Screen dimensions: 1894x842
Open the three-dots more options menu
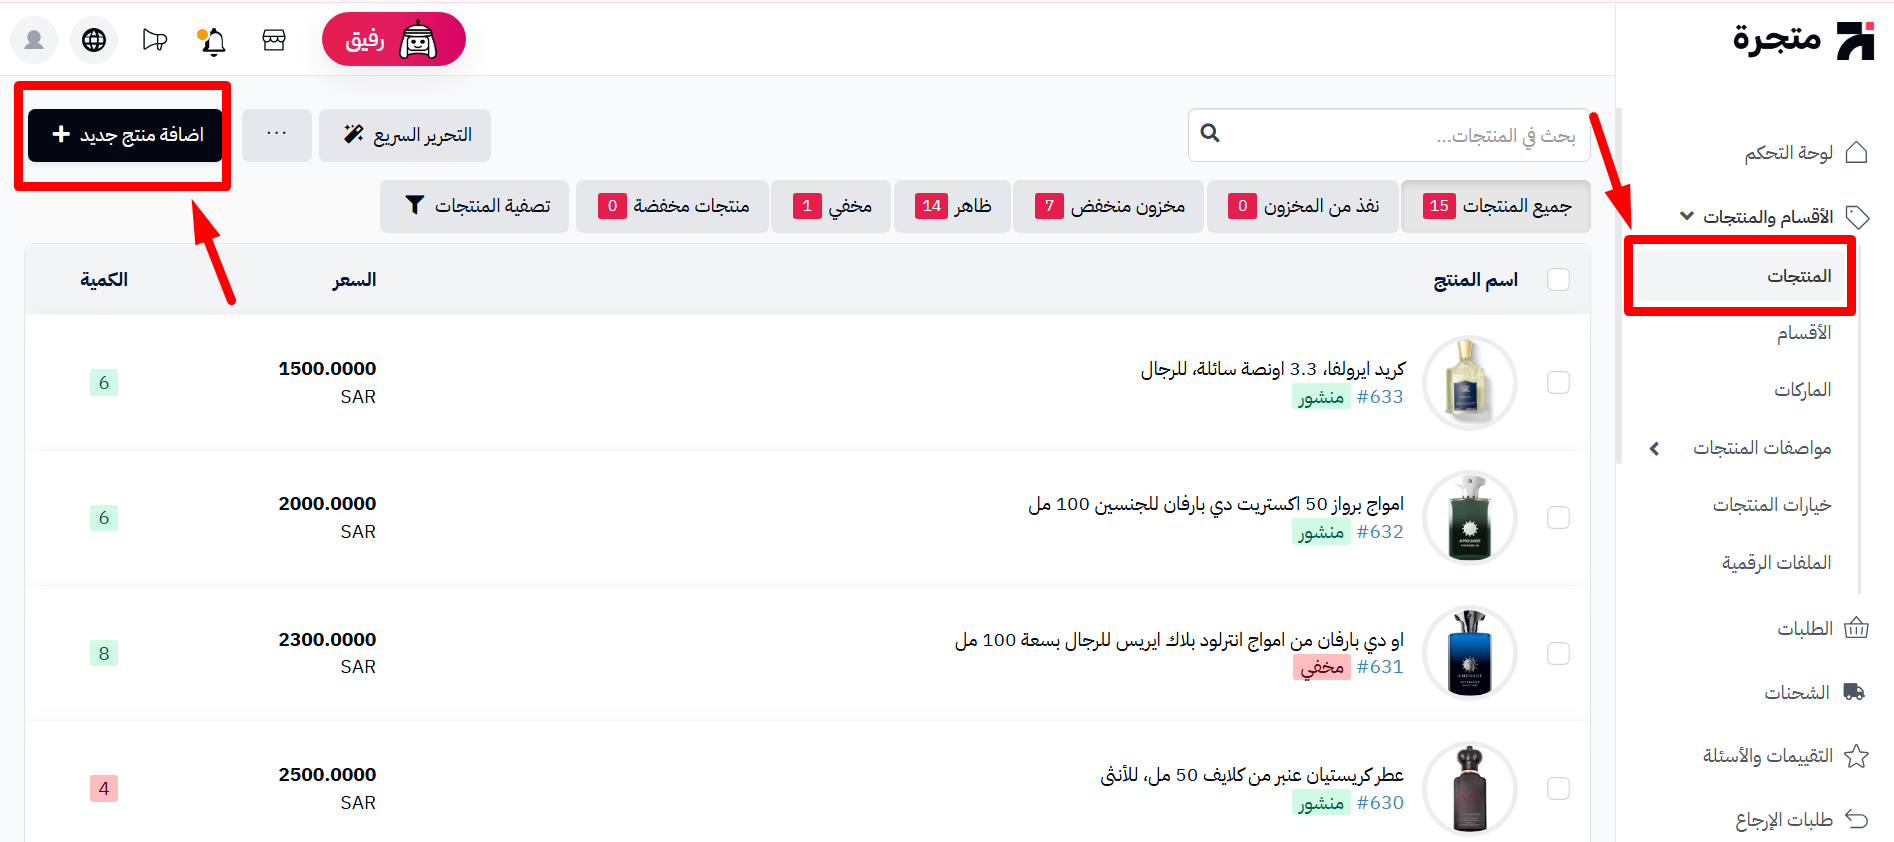277,135
